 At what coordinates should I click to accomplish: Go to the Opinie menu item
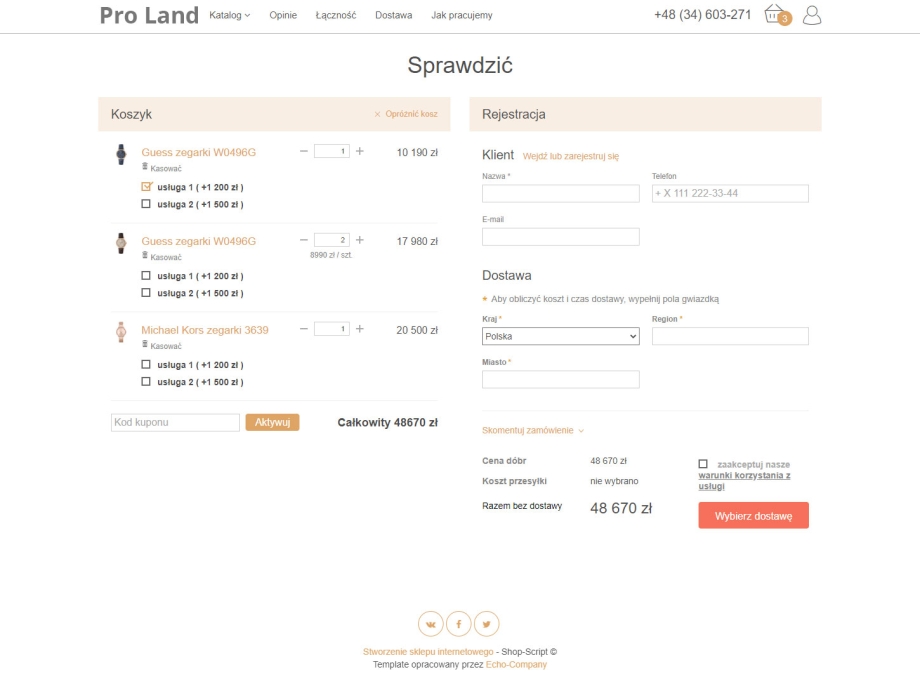283,15
